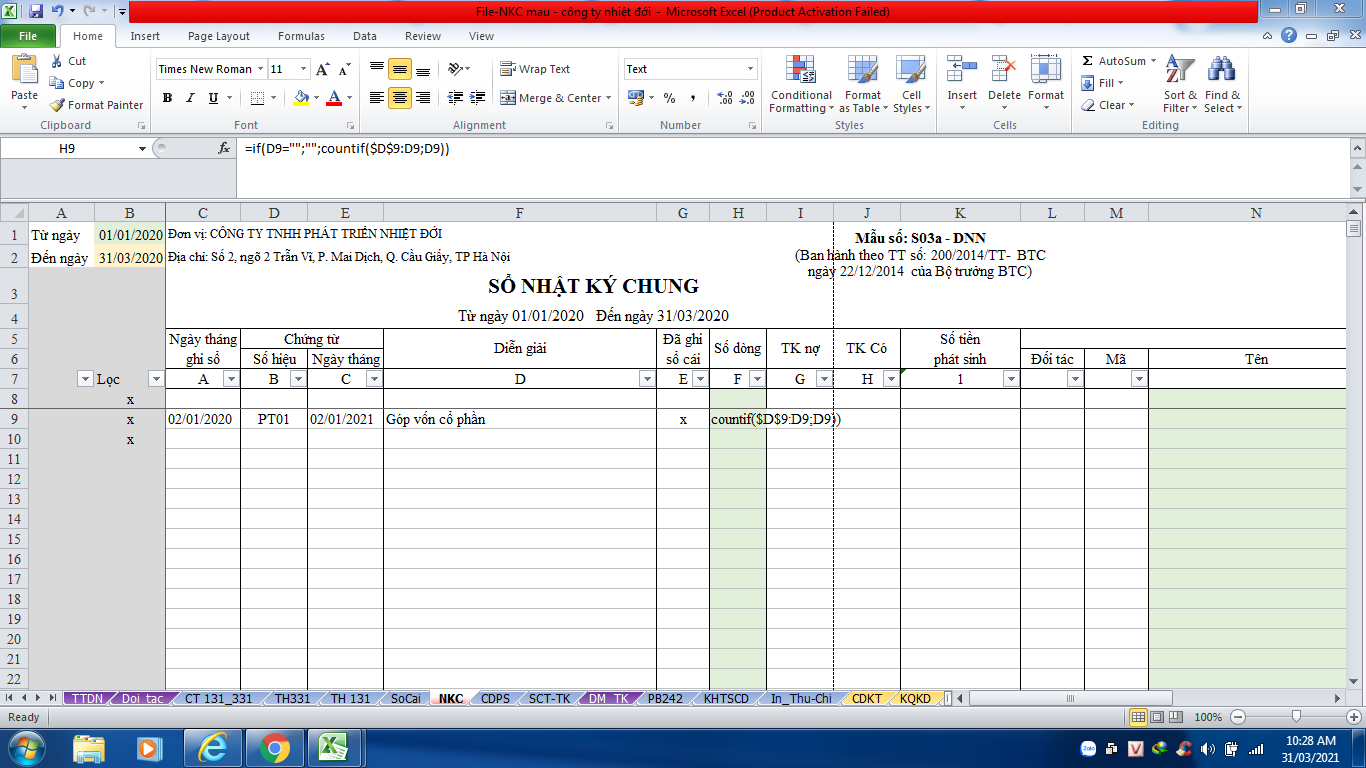Open Cell Styles gallery
1366x768 pixels.
[910, 84]
